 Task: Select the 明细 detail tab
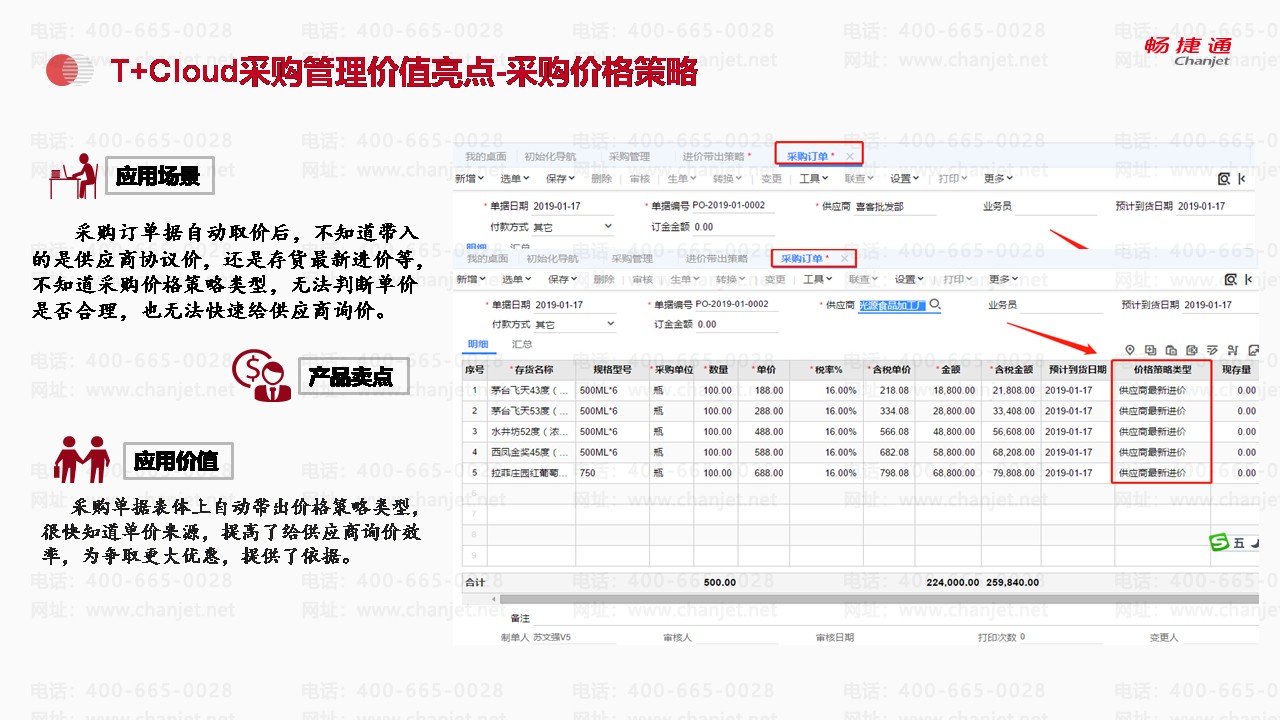click(478, 344)
